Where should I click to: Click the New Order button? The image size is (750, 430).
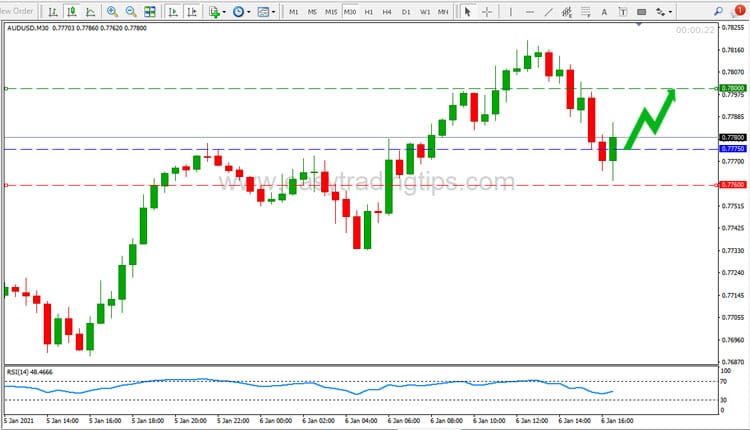17,11
